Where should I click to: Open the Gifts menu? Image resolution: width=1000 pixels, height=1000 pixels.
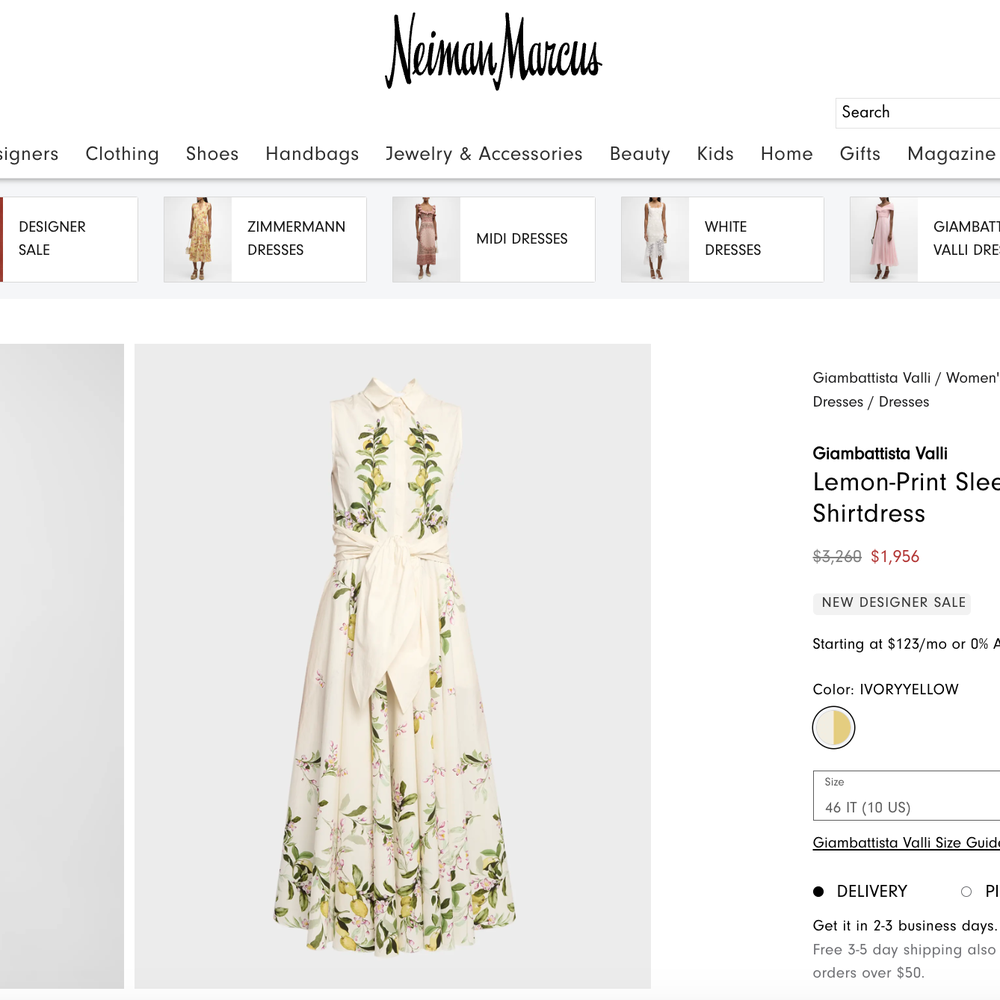(x=860, y=154)
